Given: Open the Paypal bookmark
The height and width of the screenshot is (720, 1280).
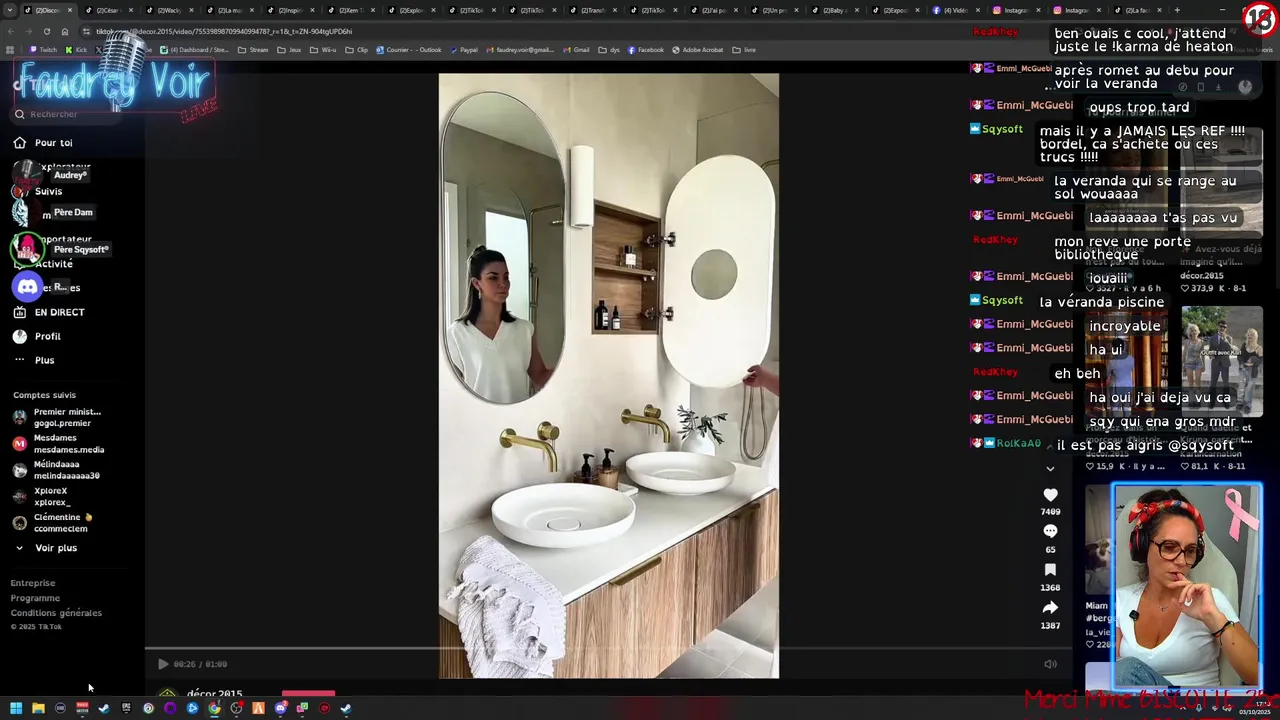Looking at the screenshot, I should 463,50.
